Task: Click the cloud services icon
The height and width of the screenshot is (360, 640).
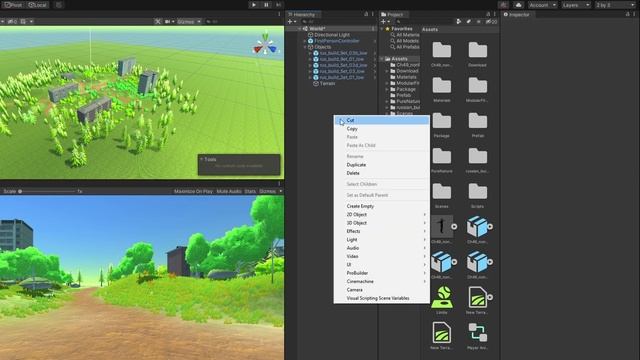Action: [x=518, y=5]
